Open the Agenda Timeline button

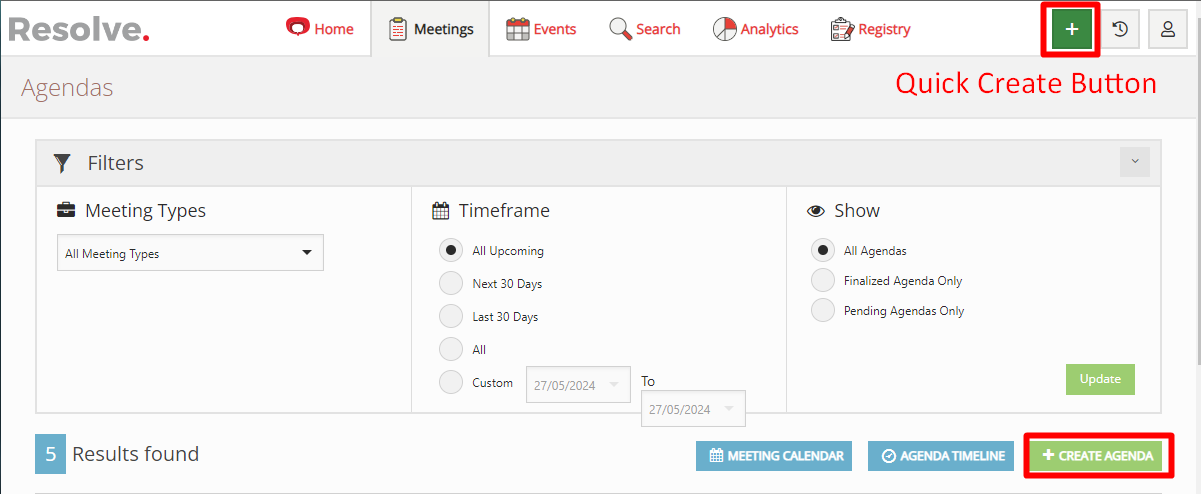[x=941, y=456]
